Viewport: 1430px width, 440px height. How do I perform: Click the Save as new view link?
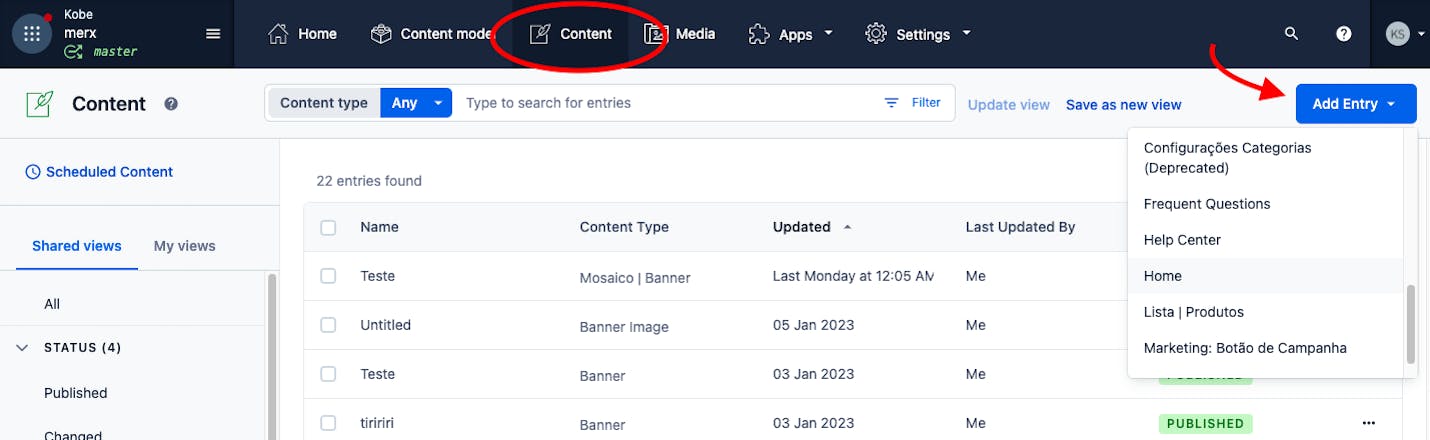coord(1123,104)
